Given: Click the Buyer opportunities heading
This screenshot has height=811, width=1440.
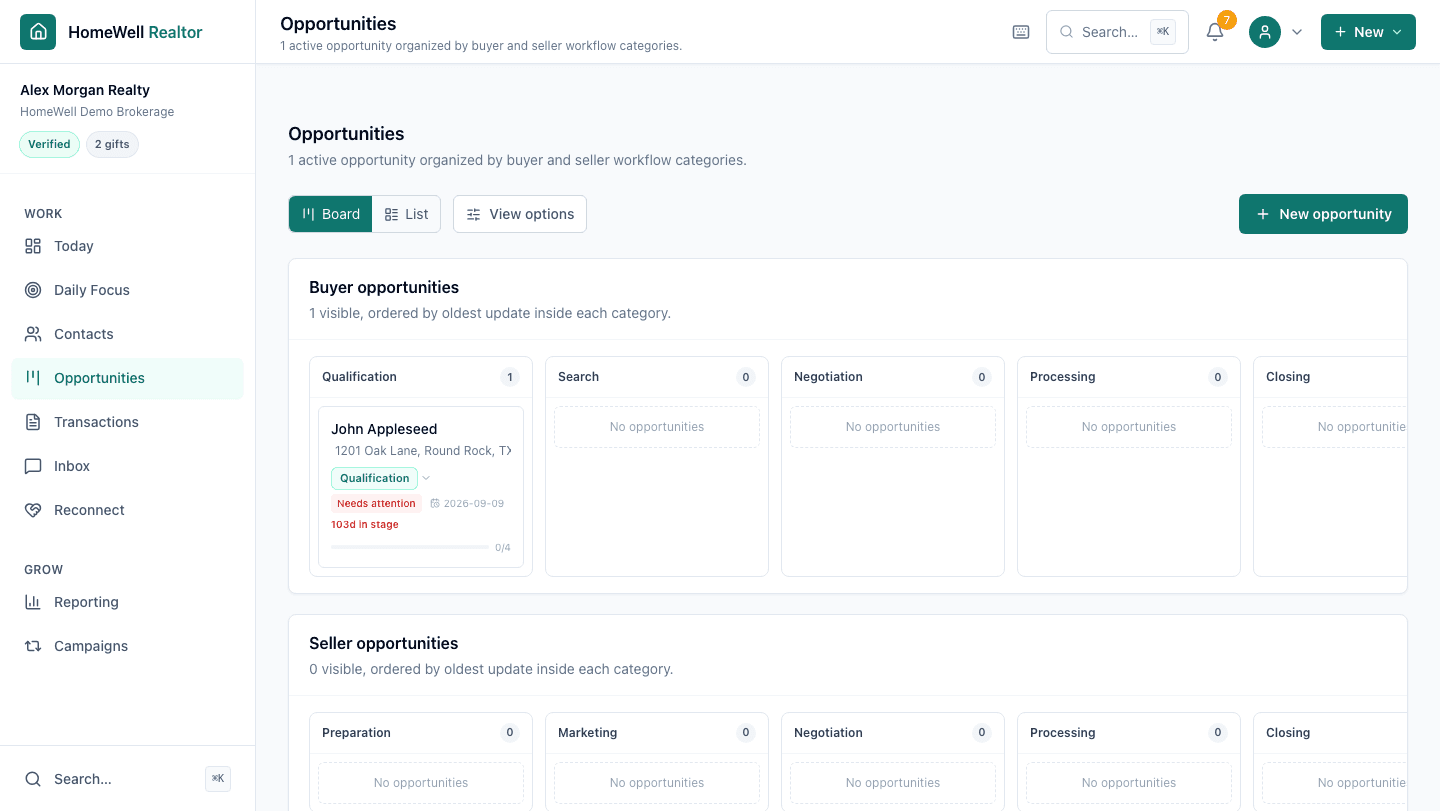Looking at the screenshot, I should click(384, 287).
